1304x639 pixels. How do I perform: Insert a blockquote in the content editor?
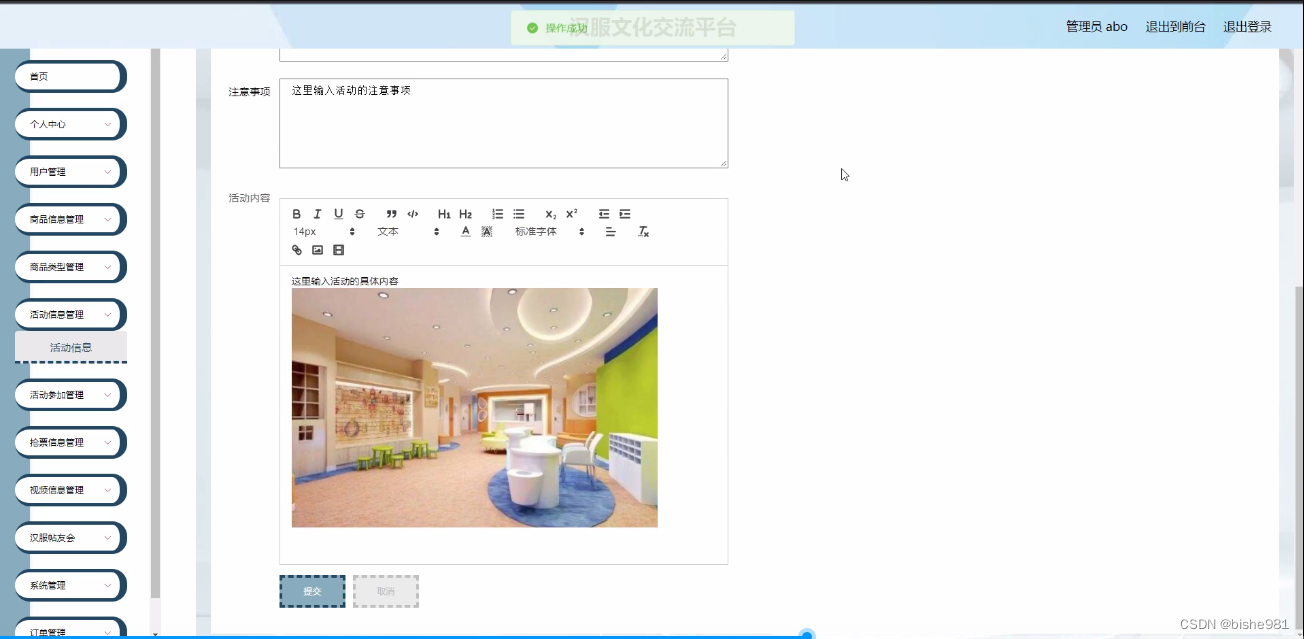391,213
